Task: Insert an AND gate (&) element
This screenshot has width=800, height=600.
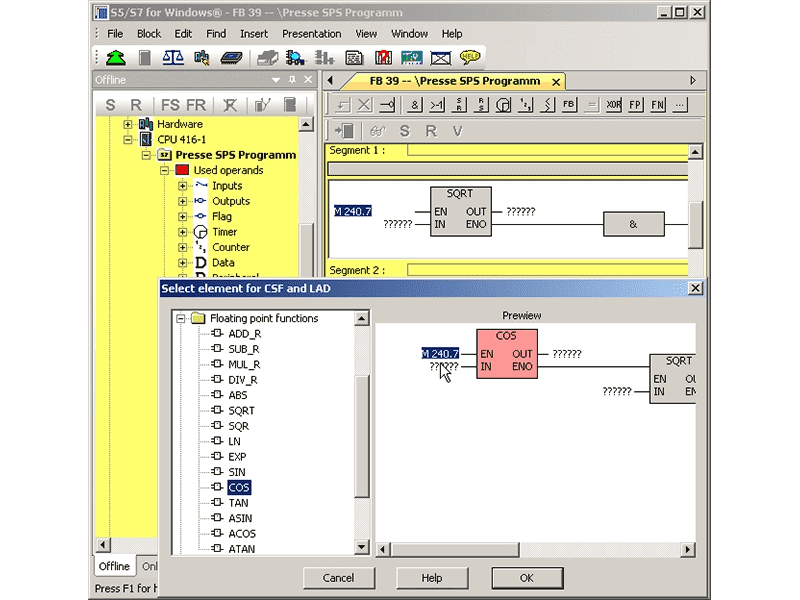Action: tap(415, 105)
